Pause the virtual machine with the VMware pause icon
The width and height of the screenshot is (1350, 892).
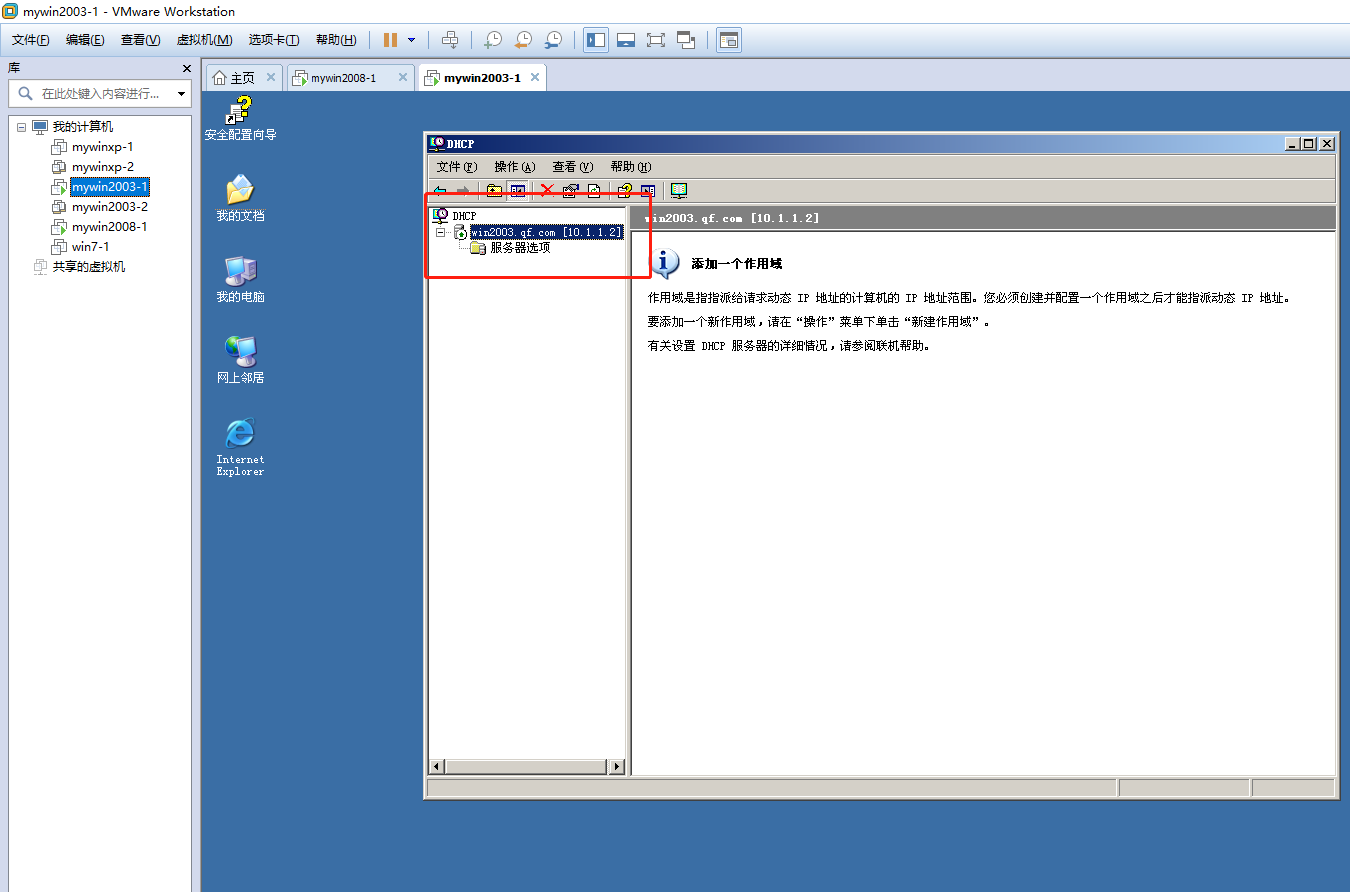pyautogui.click(x=390, y=40)
